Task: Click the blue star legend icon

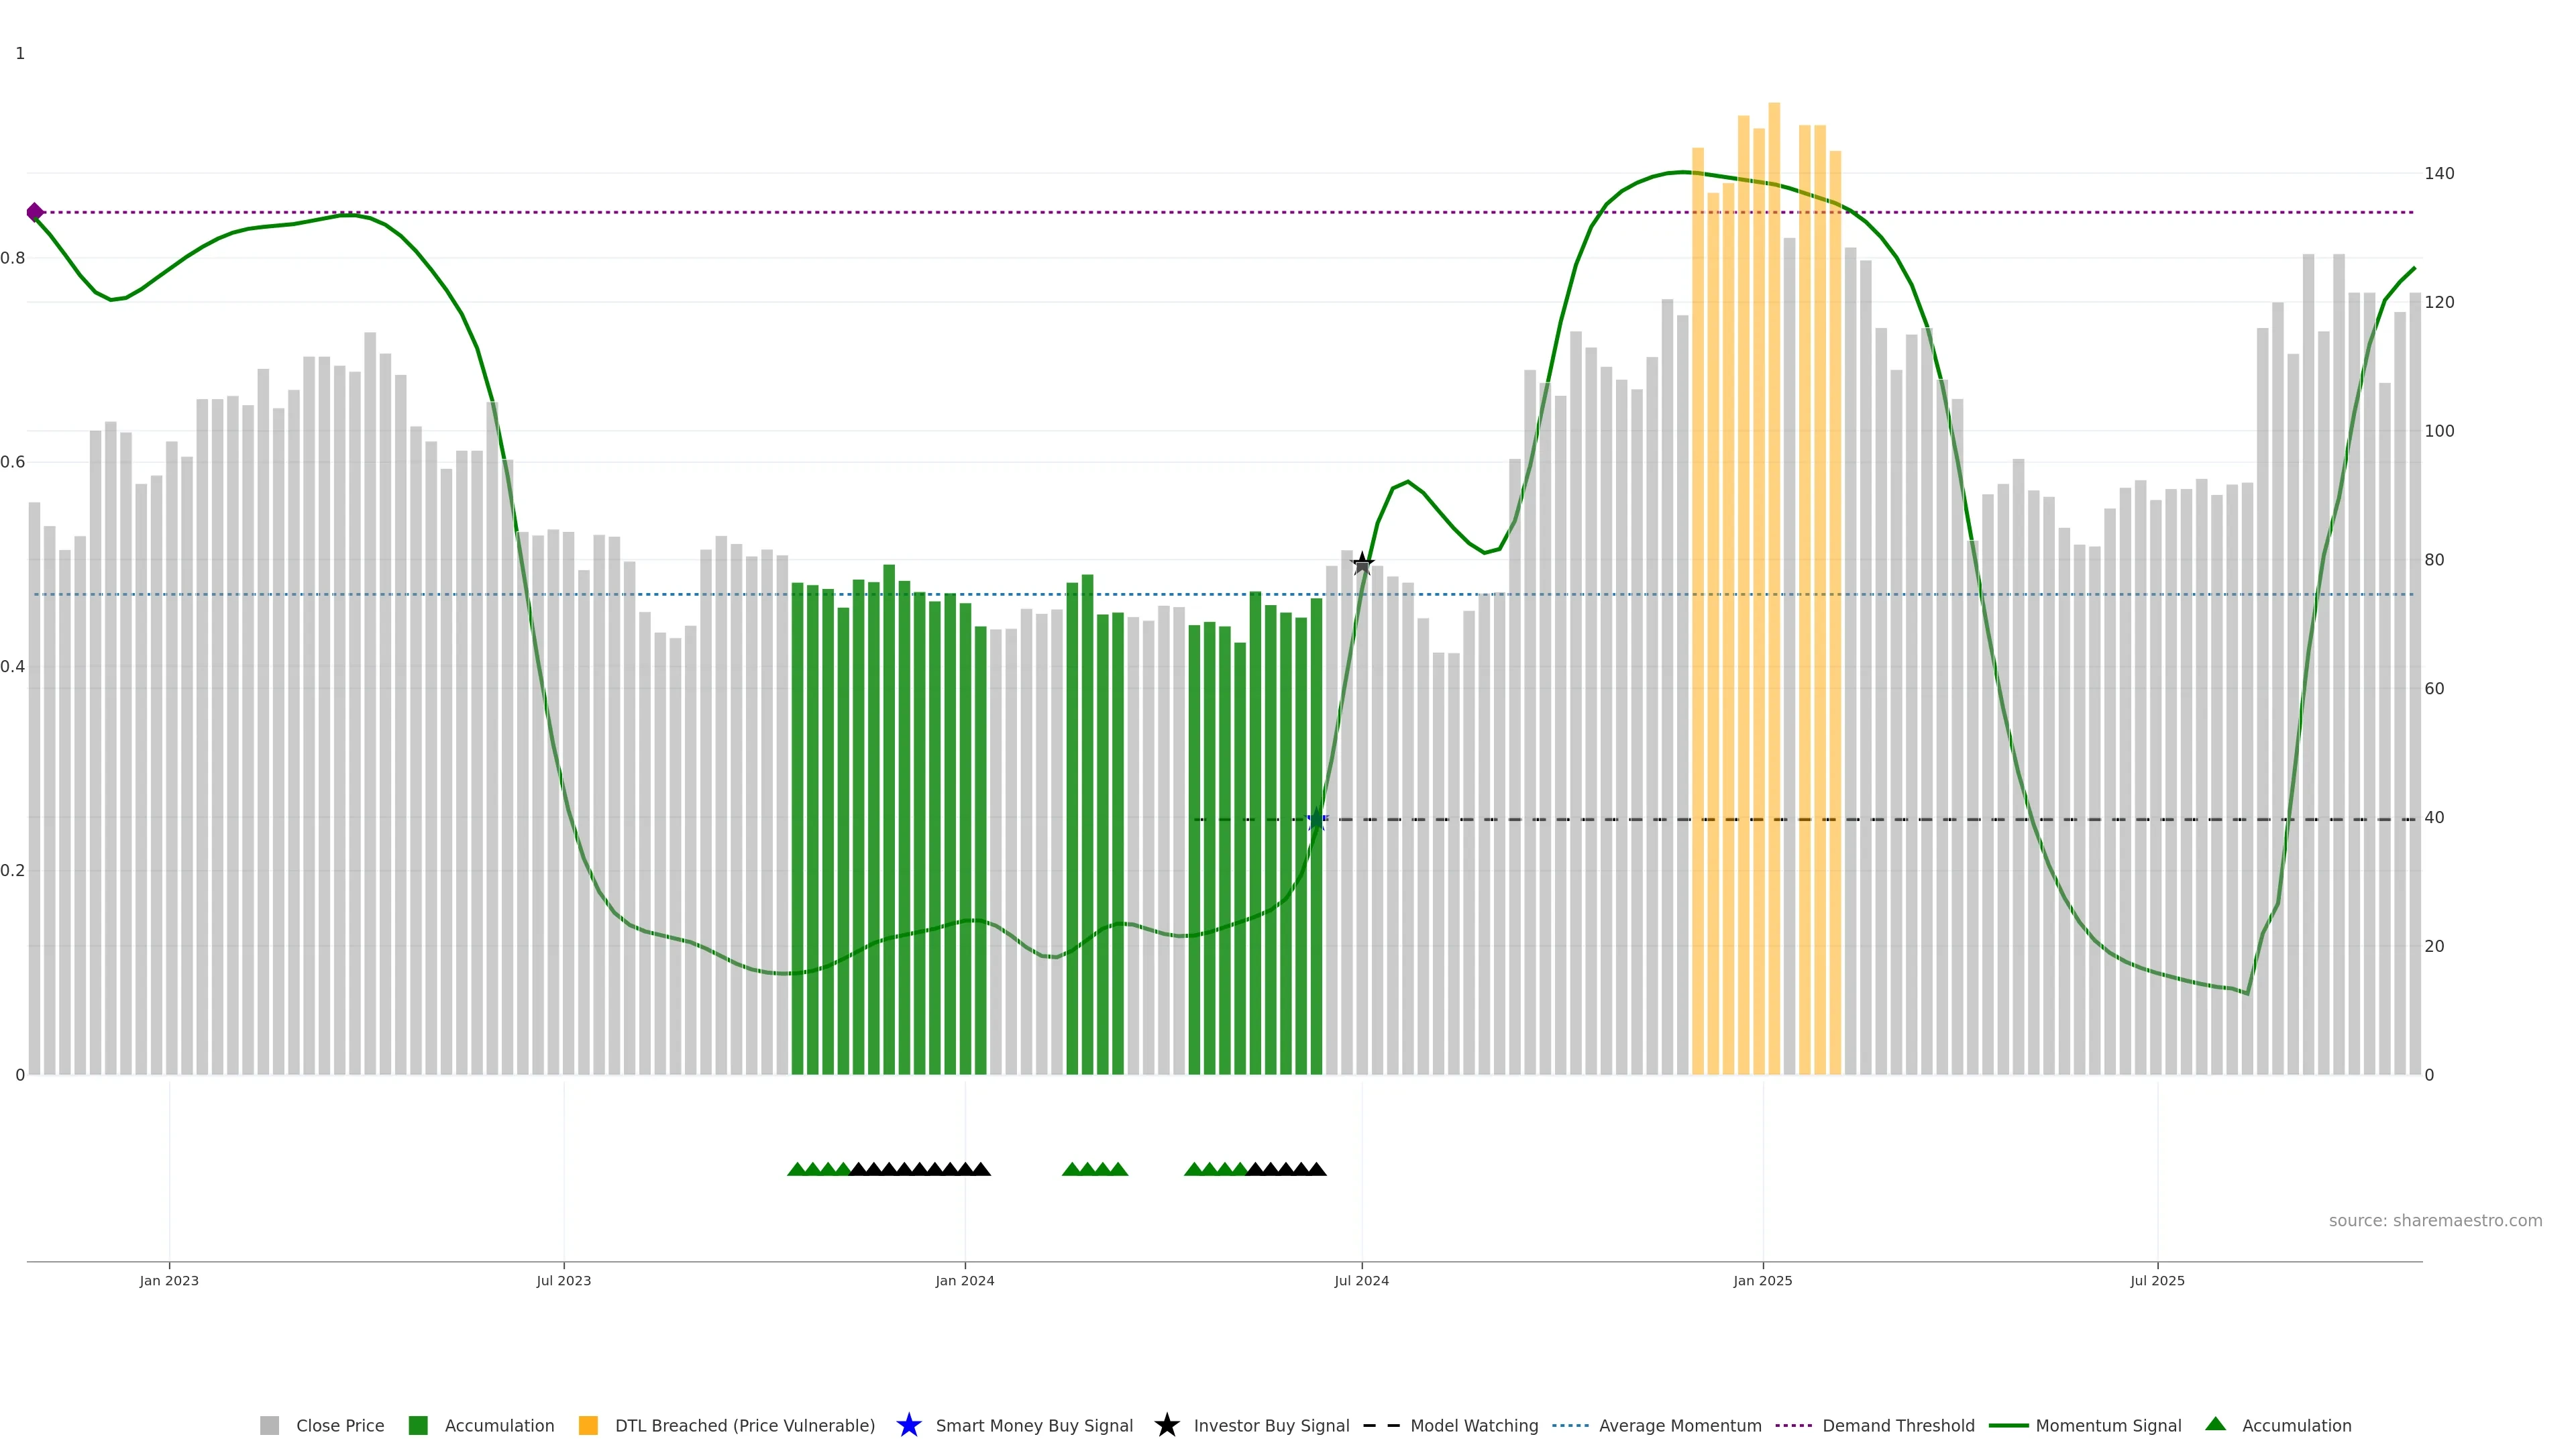Action: (x=908, y=1425)
